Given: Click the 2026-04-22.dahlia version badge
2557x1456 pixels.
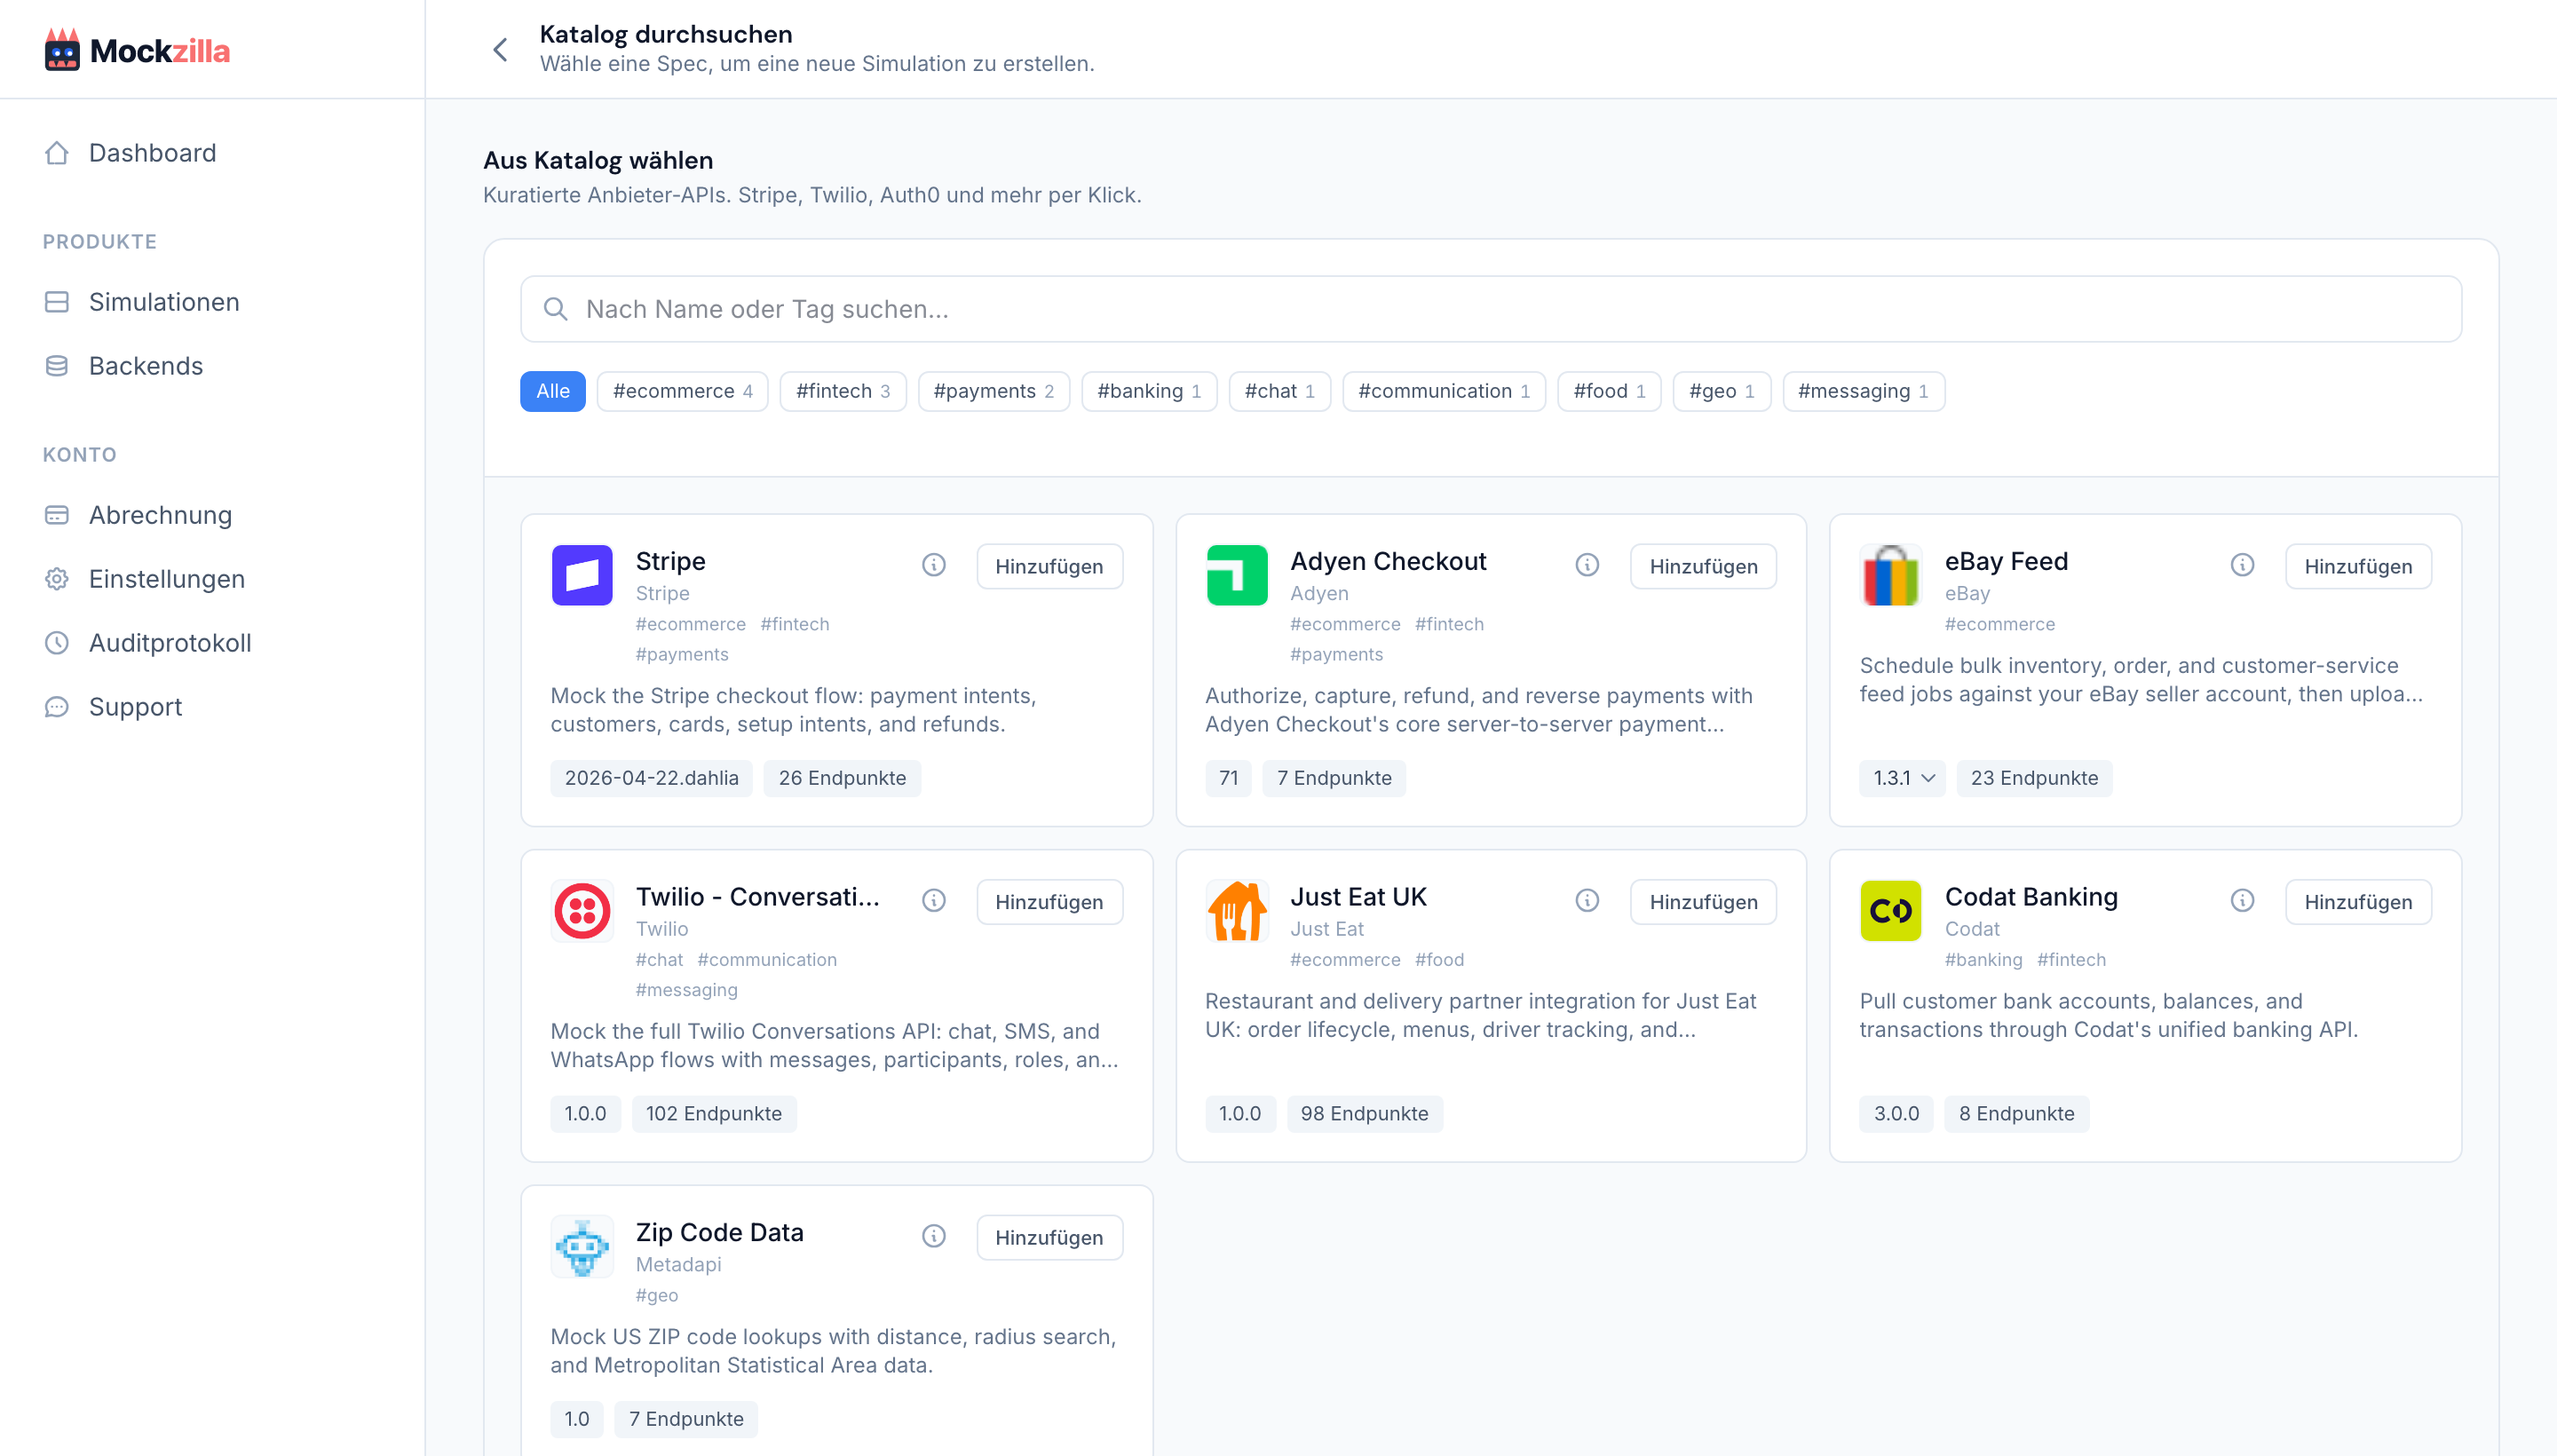Looking at the screenshot, I should 652,778.
